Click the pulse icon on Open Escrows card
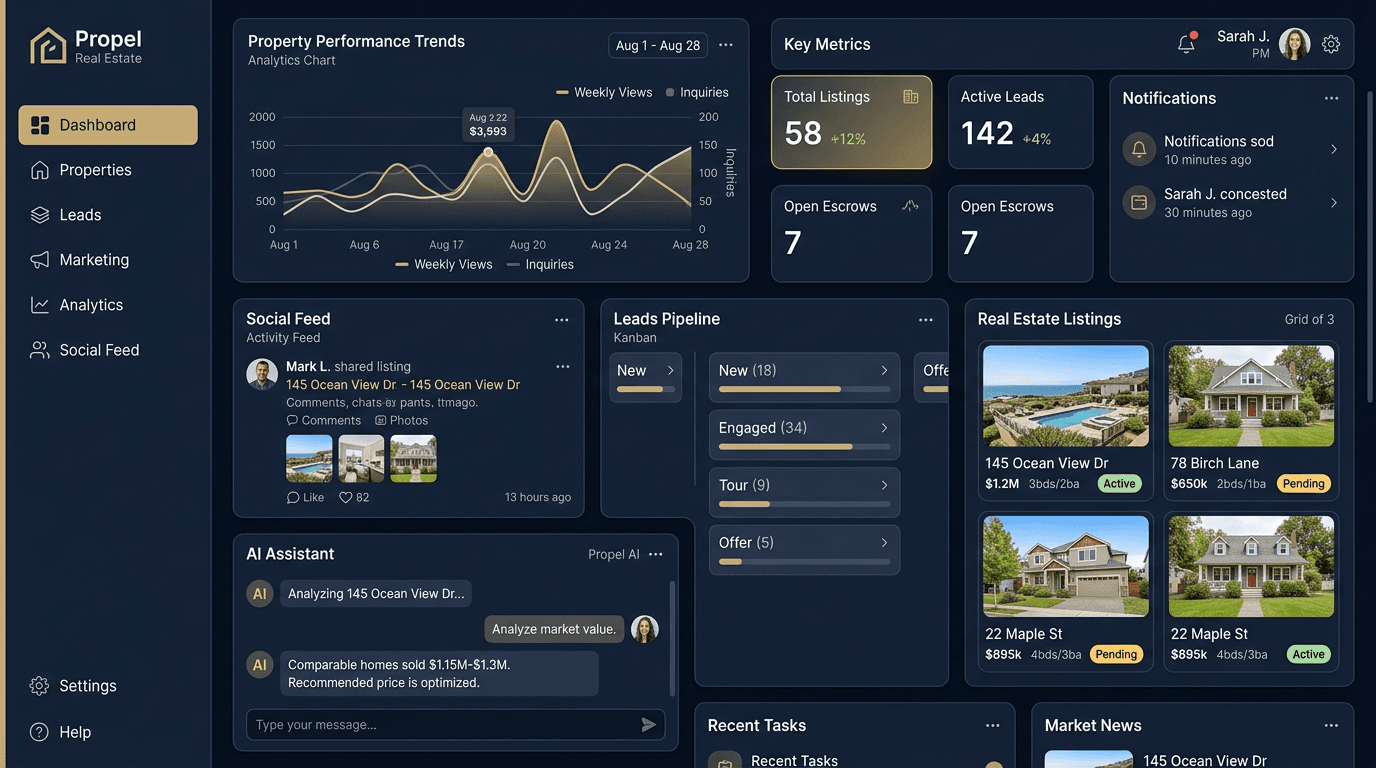This screenshot has width=1376, height=768. pos(910,206)
